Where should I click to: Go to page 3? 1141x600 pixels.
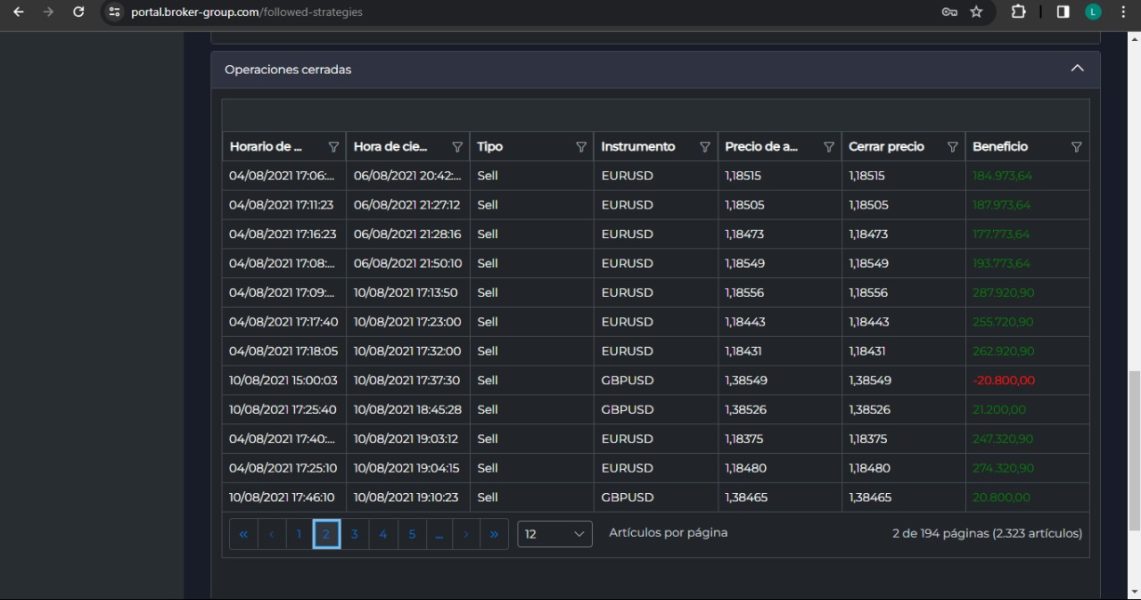pos(354,534)
